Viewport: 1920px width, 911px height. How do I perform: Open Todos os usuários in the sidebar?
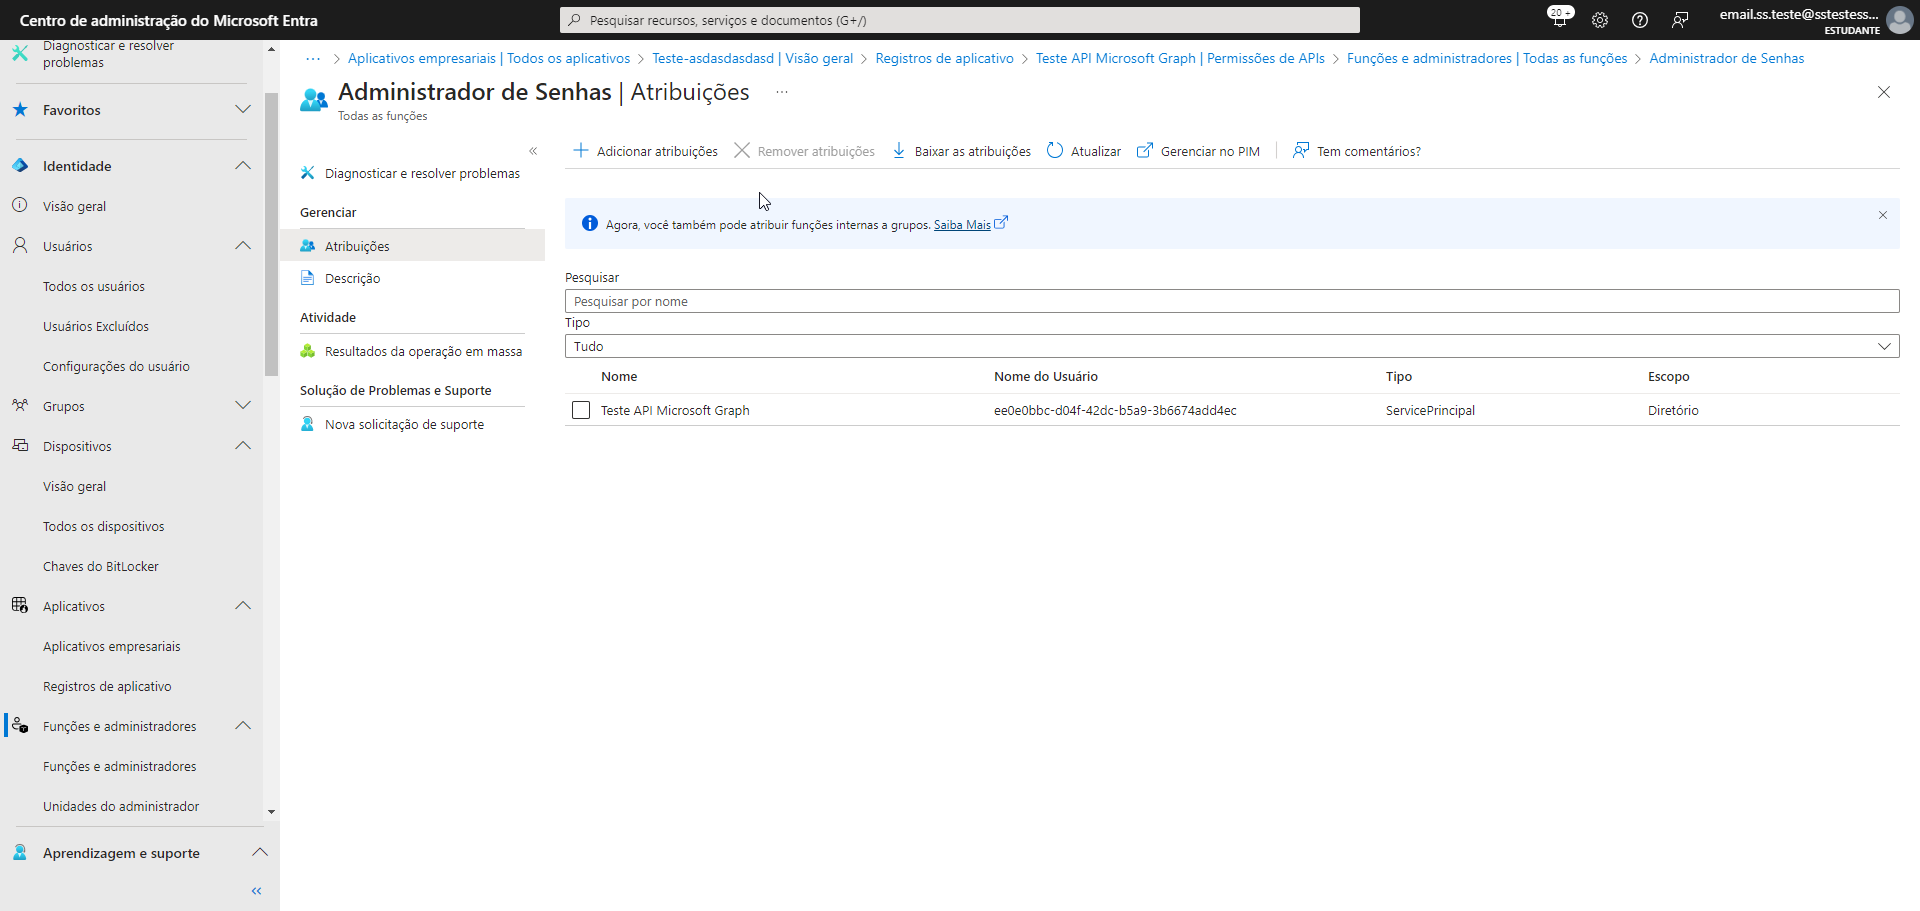pos(94,286)
